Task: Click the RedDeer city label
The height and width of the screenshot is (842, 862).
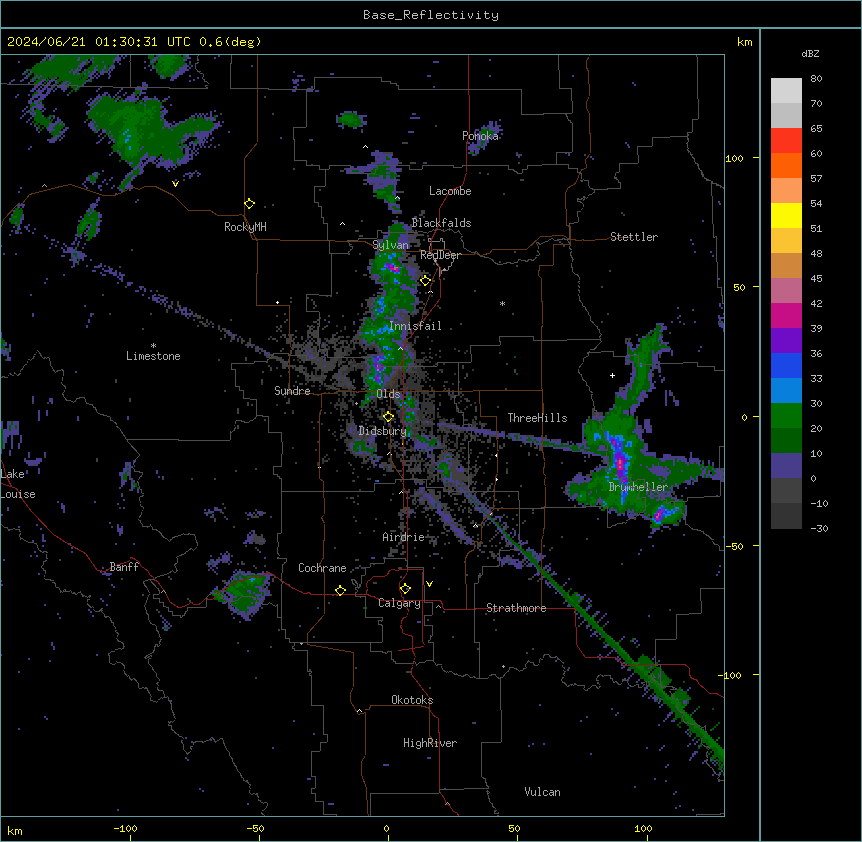Action: (x=440, y=255)
